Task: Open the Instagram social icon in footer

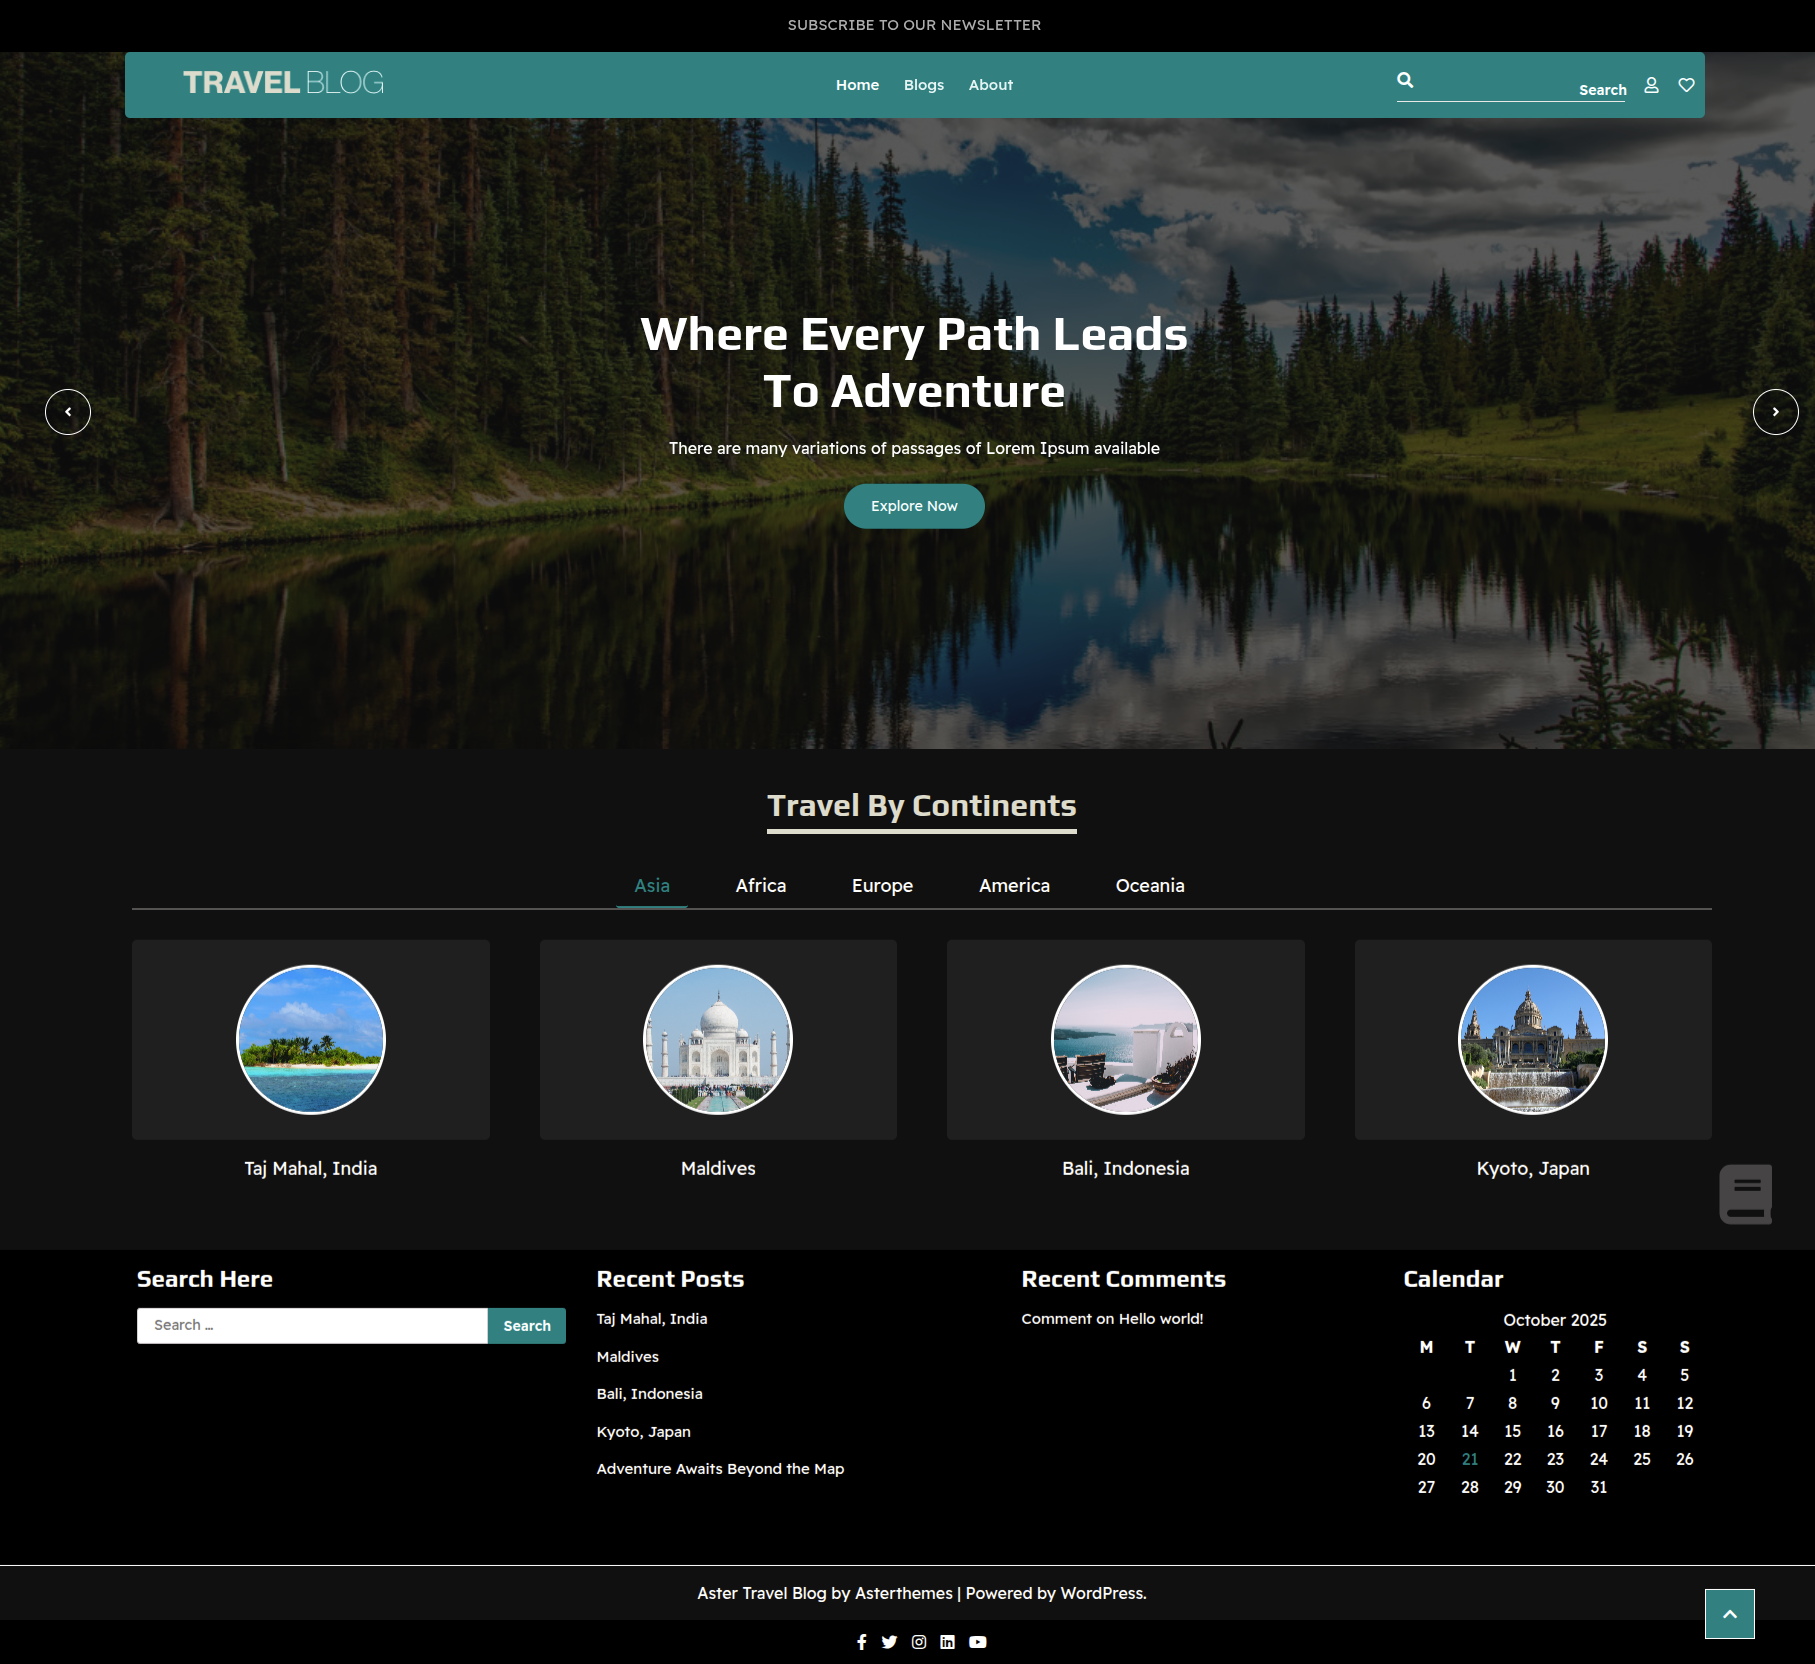Action: (919, 1642)
